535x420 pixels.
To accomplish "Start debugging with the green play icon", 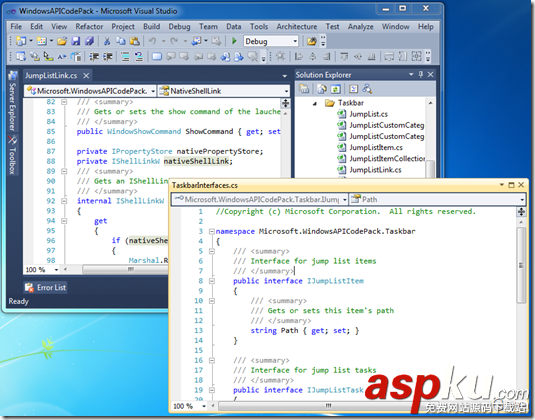I will click(234, 41).
